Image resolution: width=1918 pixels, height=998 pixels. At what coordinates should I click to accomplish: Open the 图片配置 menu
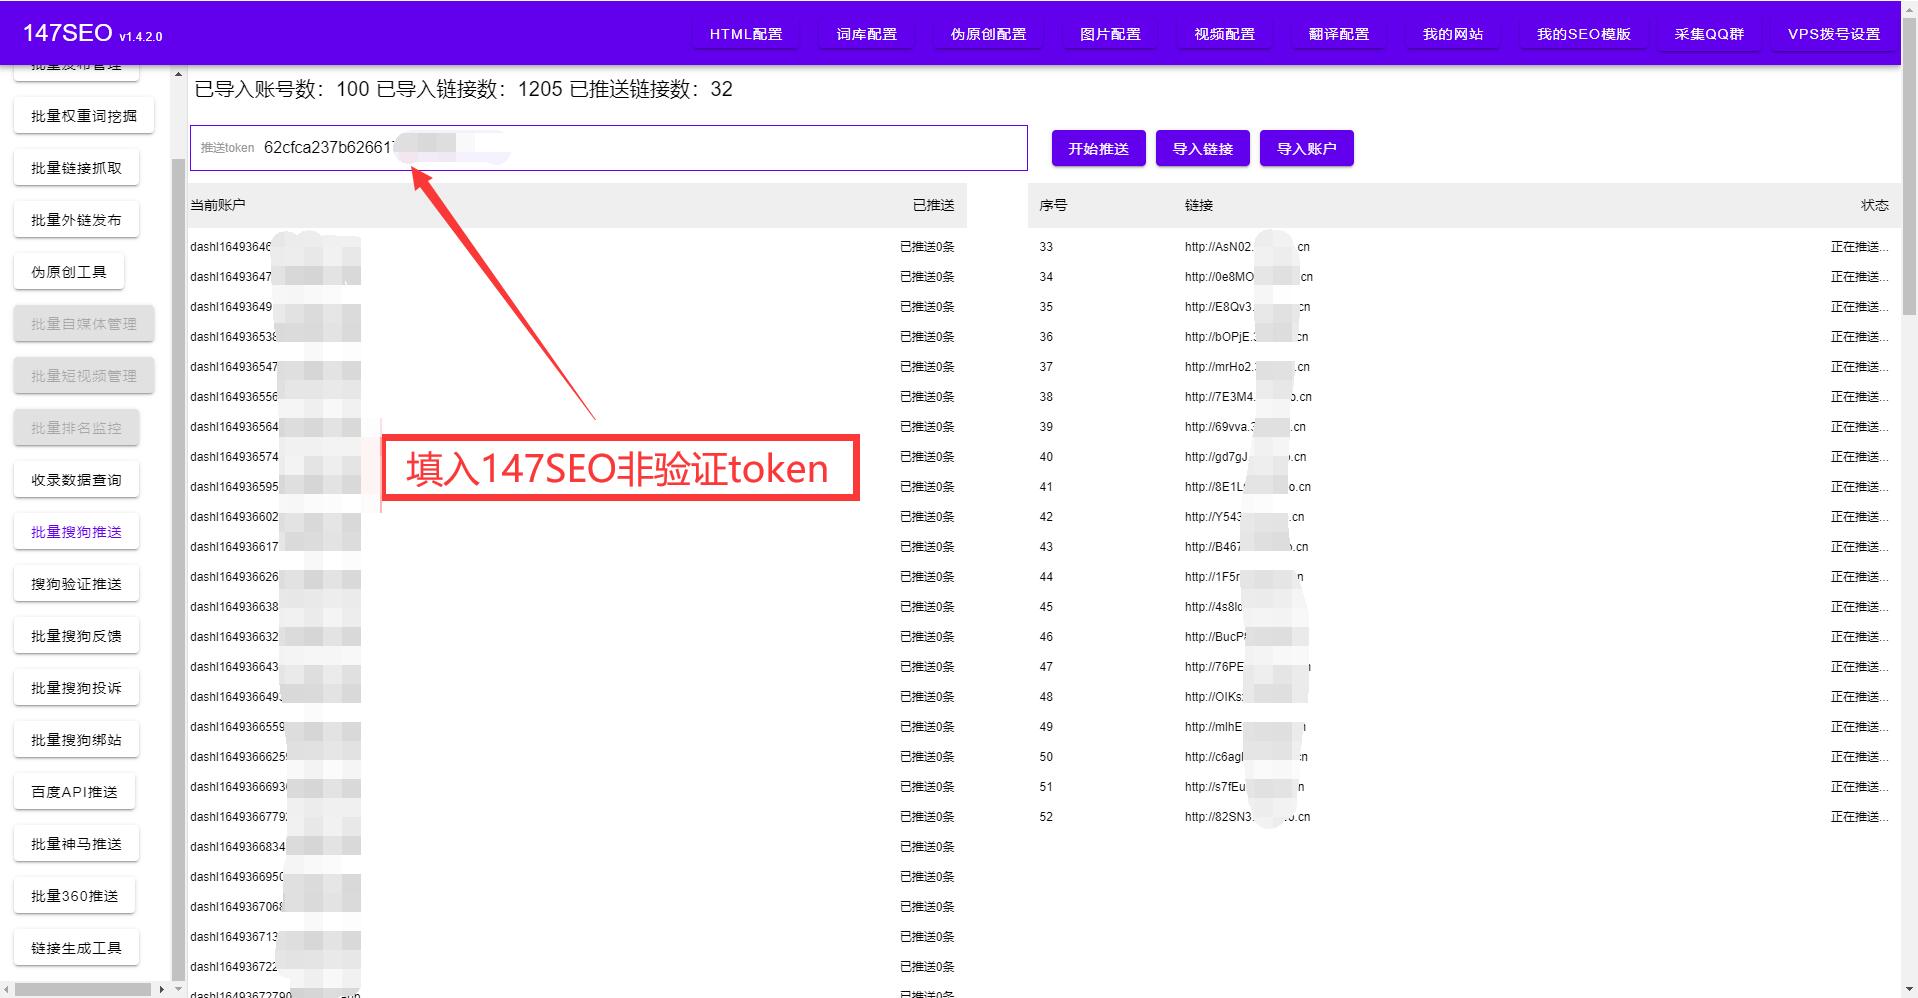click(1108, 33)
